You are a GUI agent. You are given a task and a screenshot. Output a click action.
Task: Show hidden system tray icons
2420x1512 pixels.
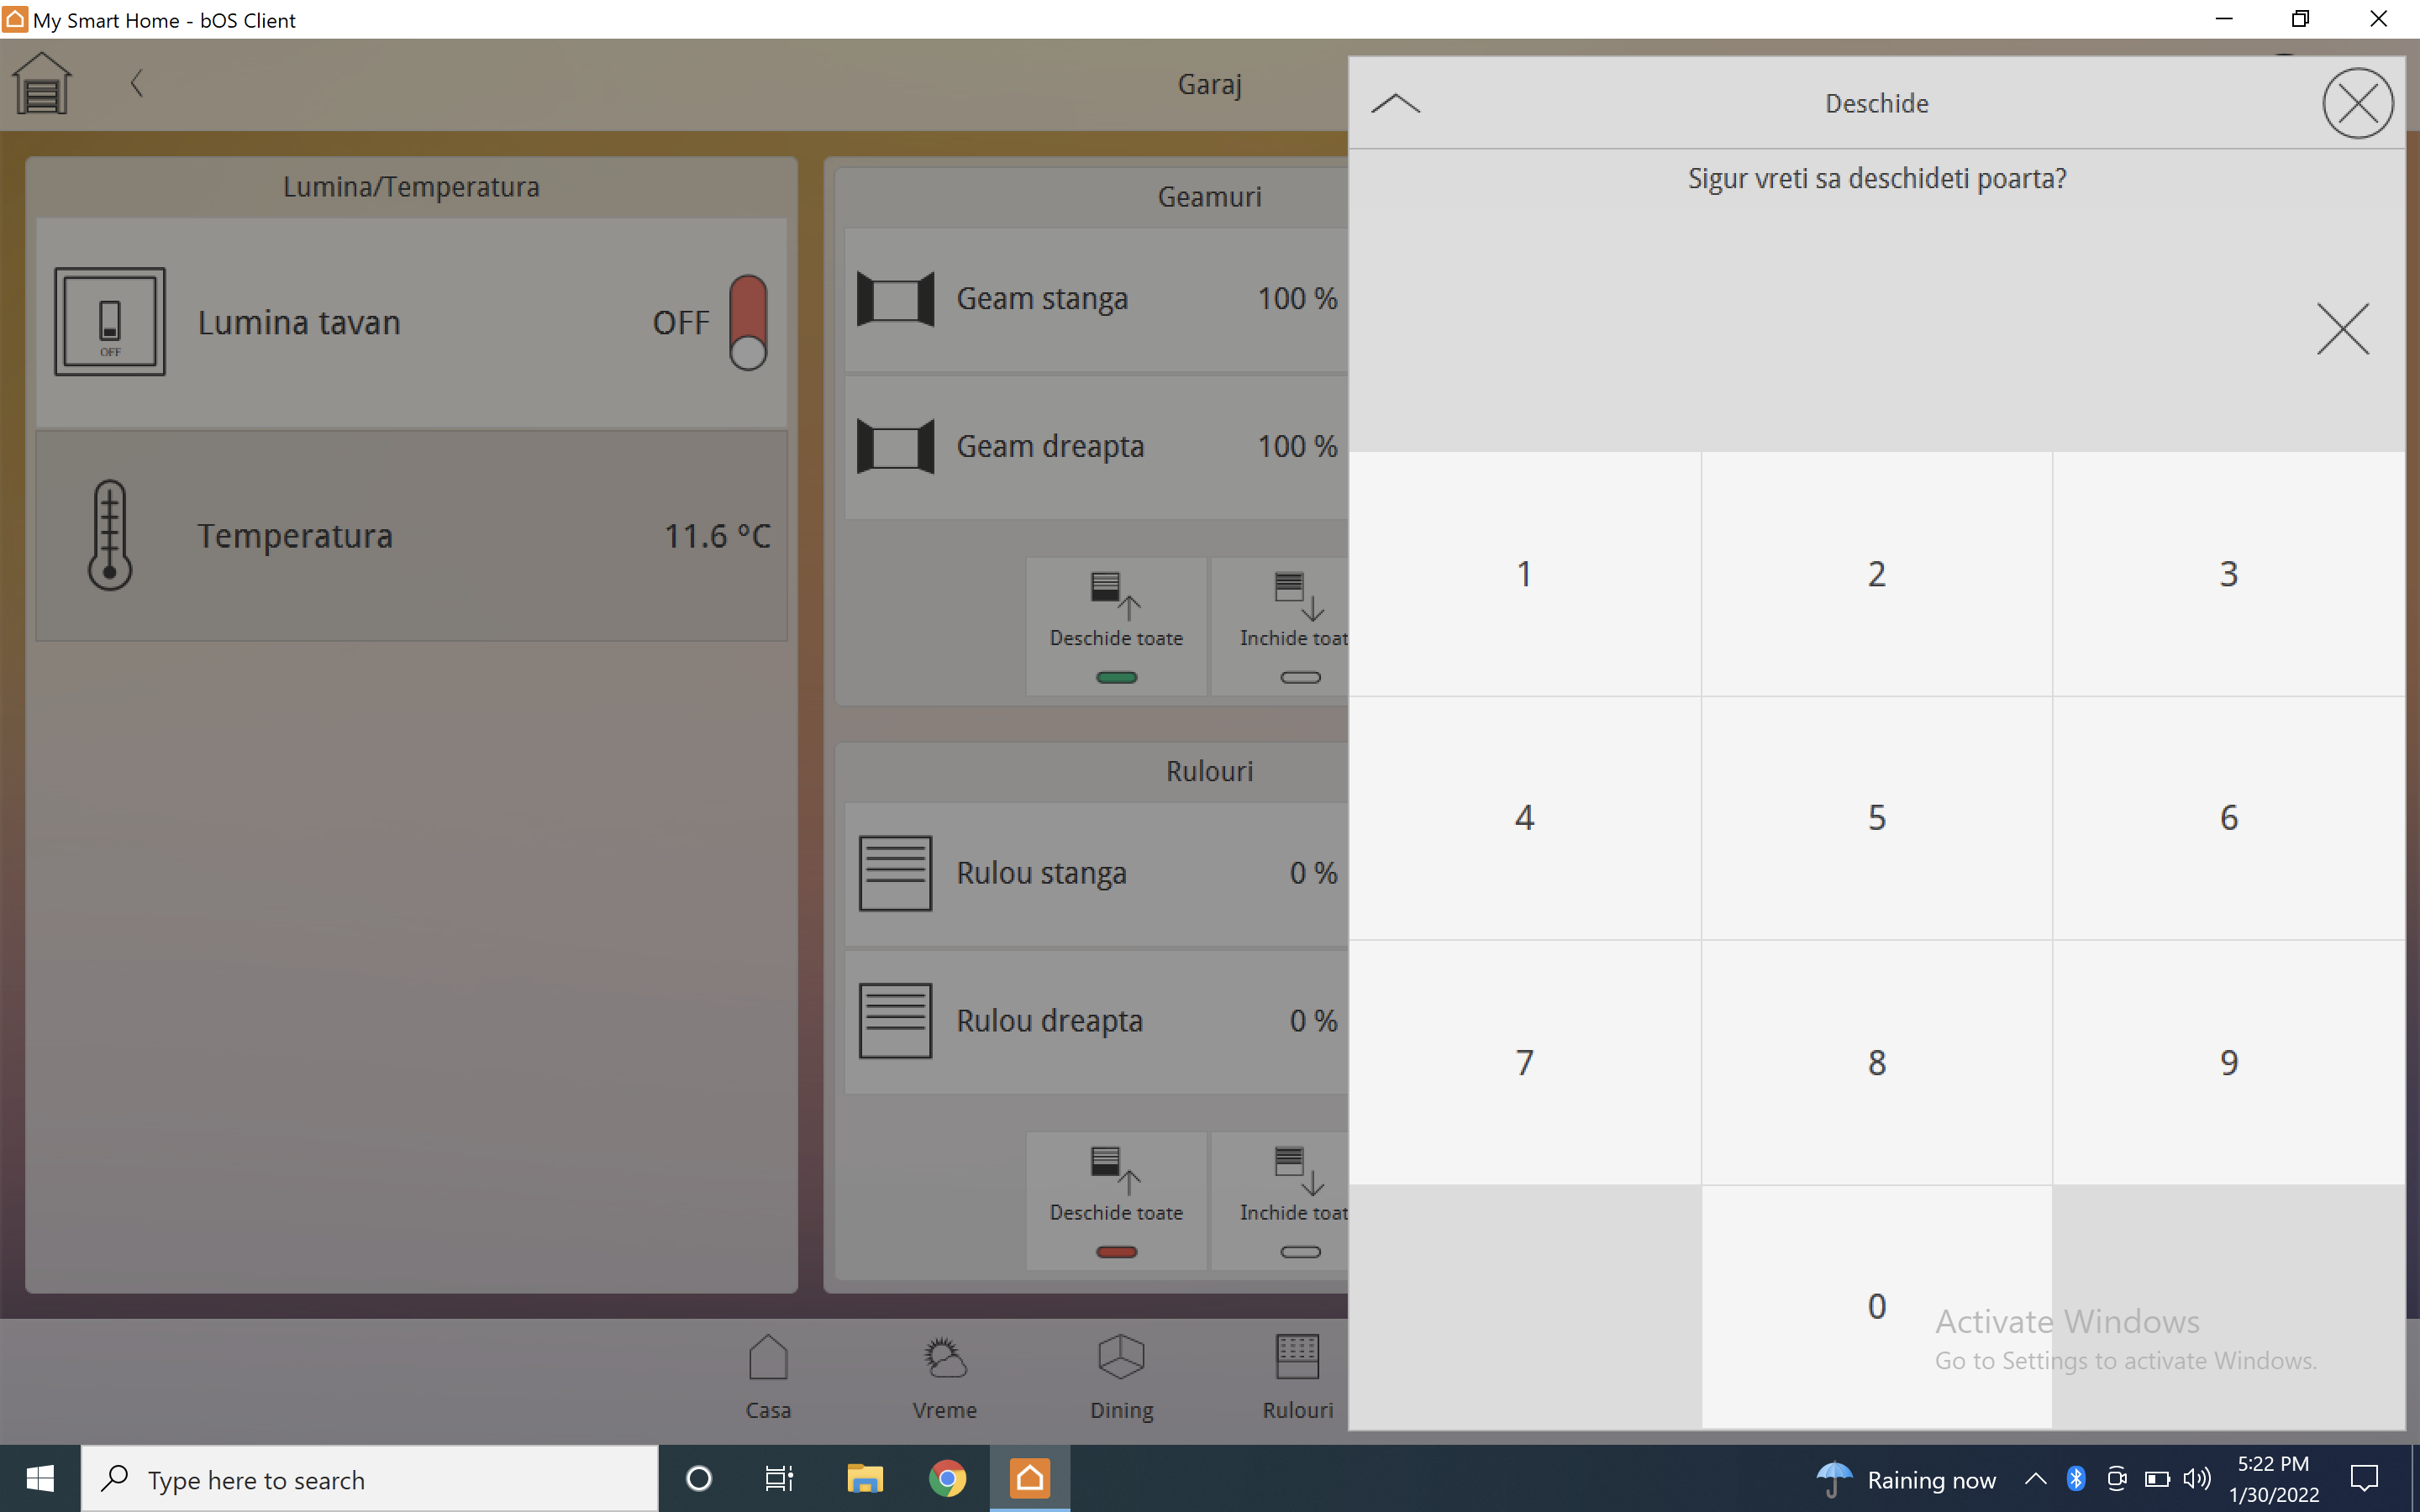coord(2034,1478)
